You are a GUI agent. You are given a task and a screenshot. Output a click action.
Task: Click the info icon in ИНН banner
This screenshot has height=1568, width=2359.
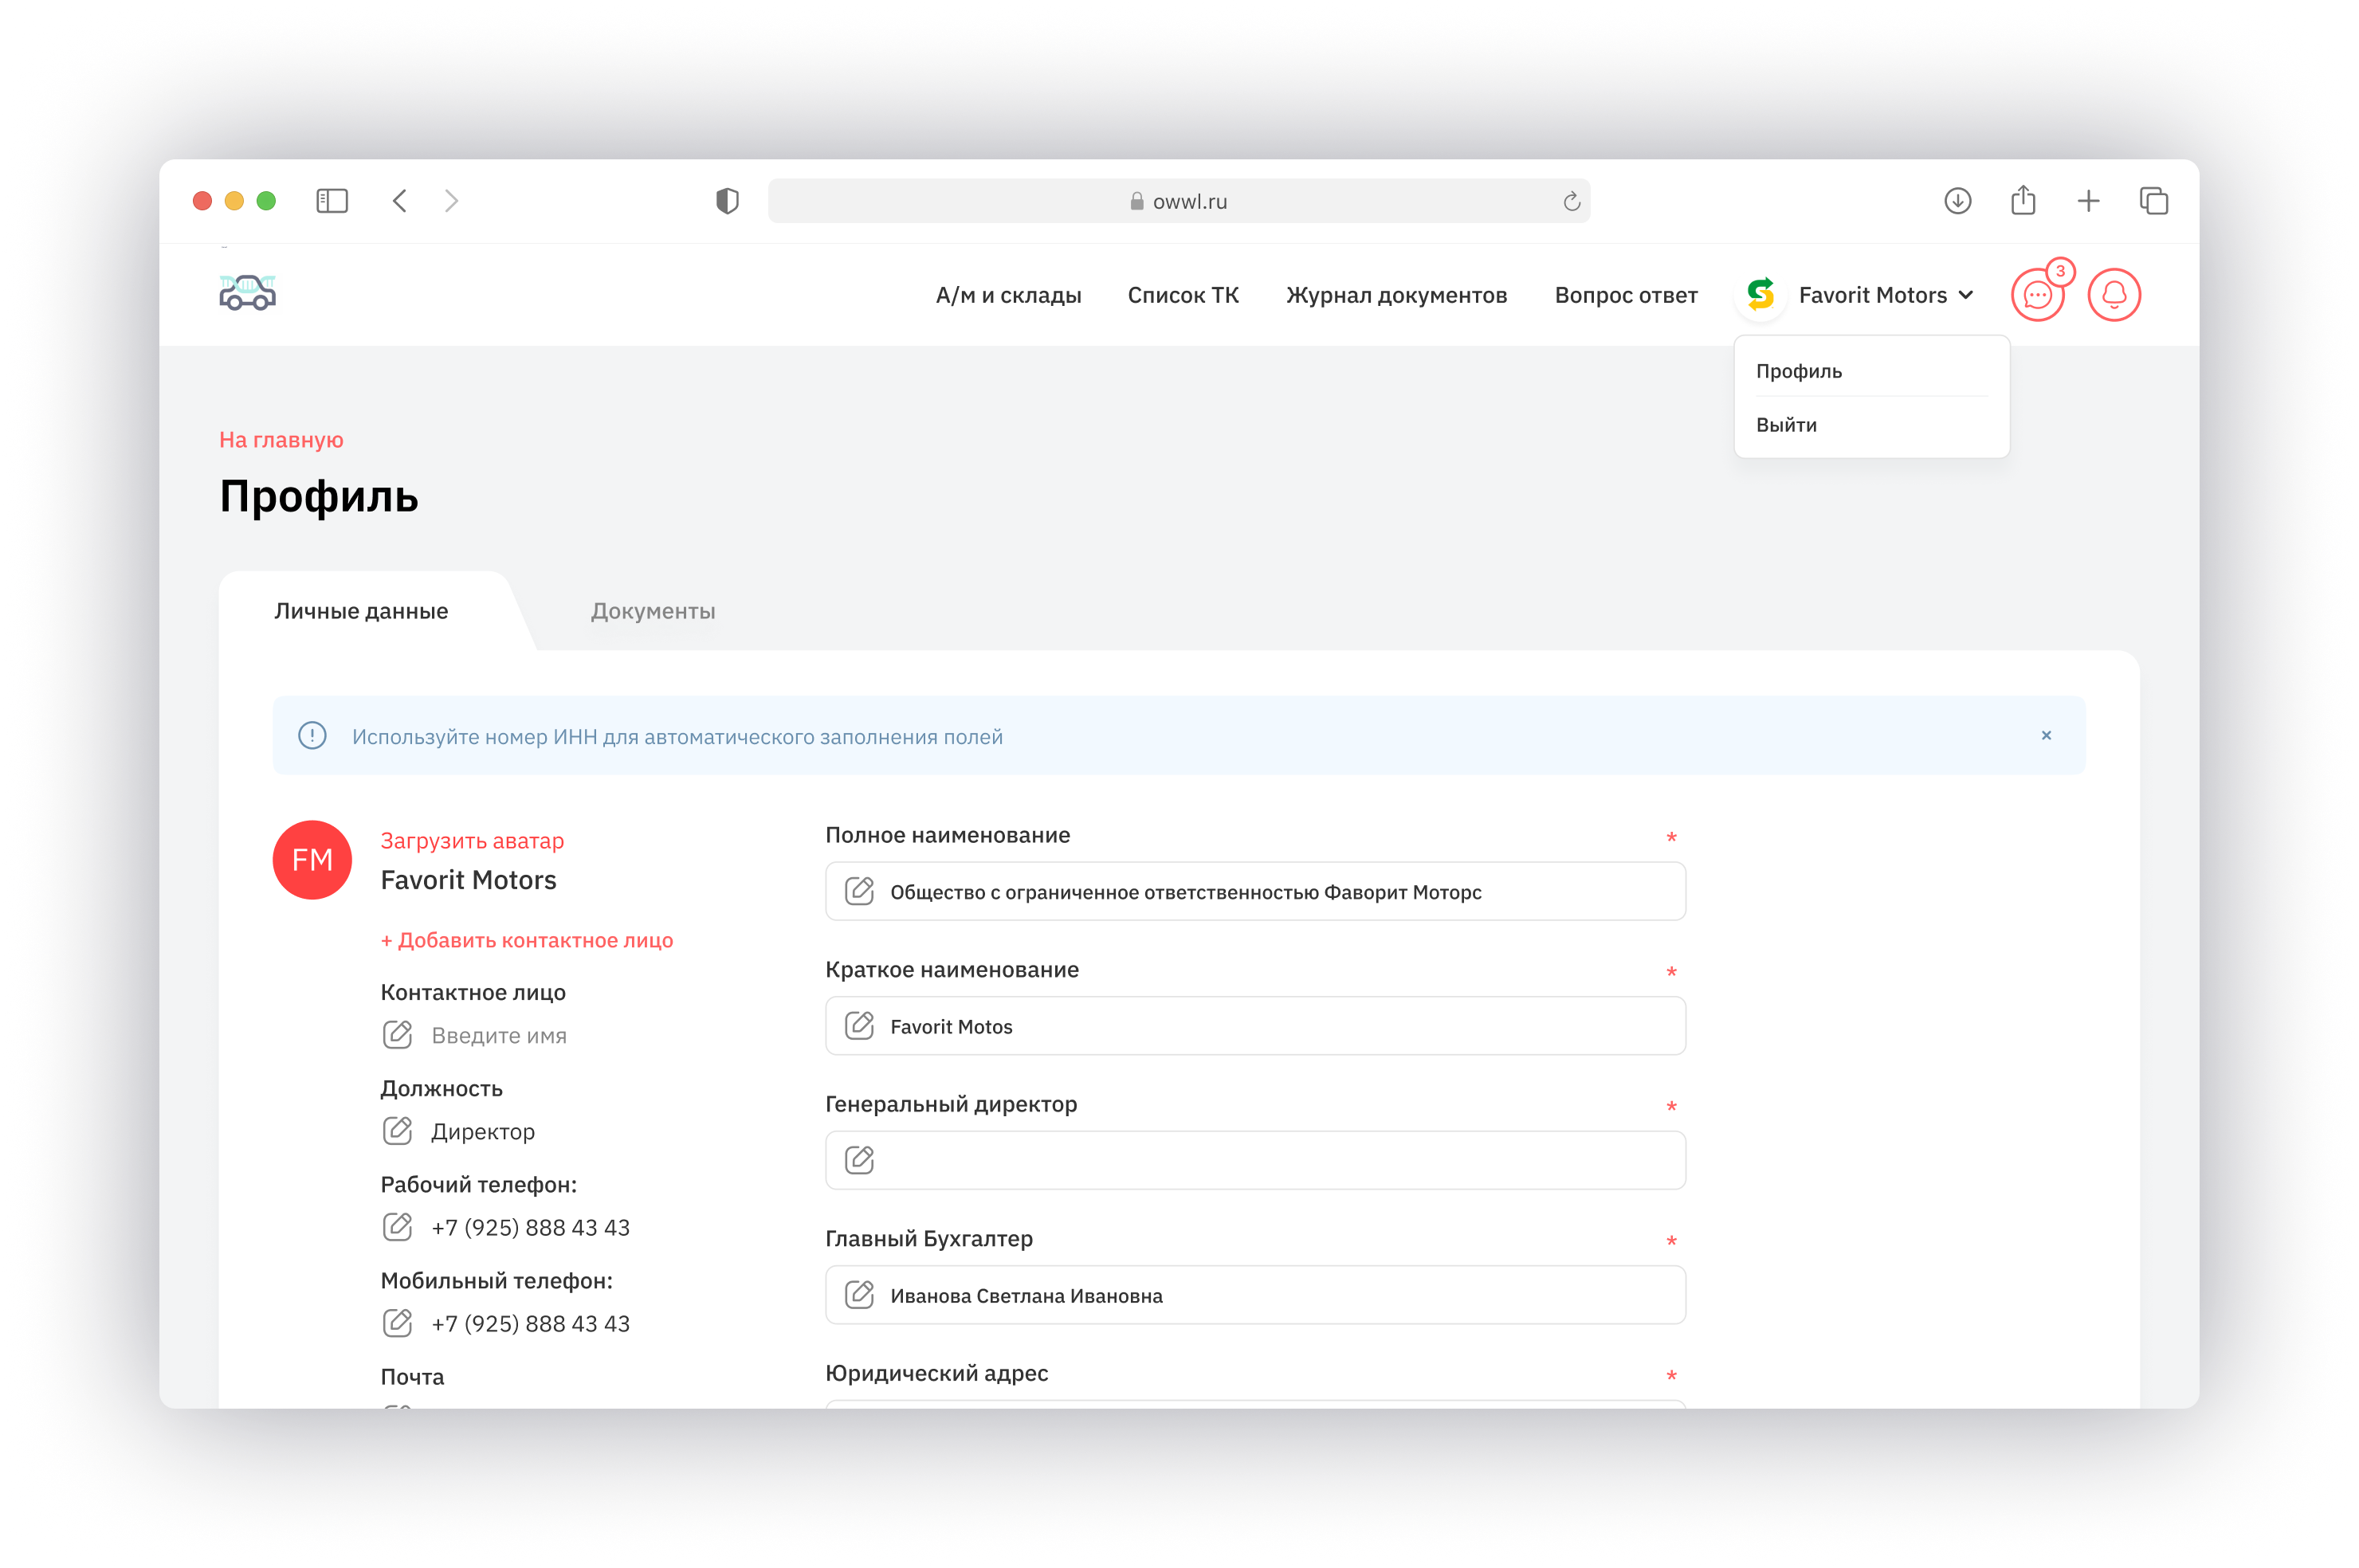[312, 736]
